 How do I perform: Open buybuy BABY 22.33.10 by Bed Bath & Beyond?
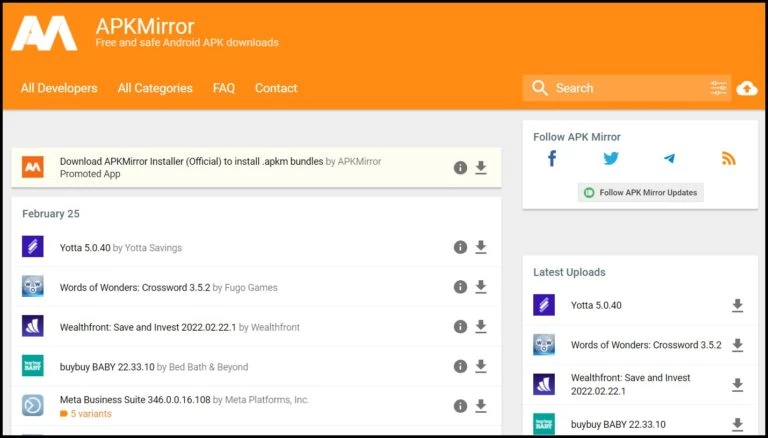pyautogui.click(x=107, y=367)
